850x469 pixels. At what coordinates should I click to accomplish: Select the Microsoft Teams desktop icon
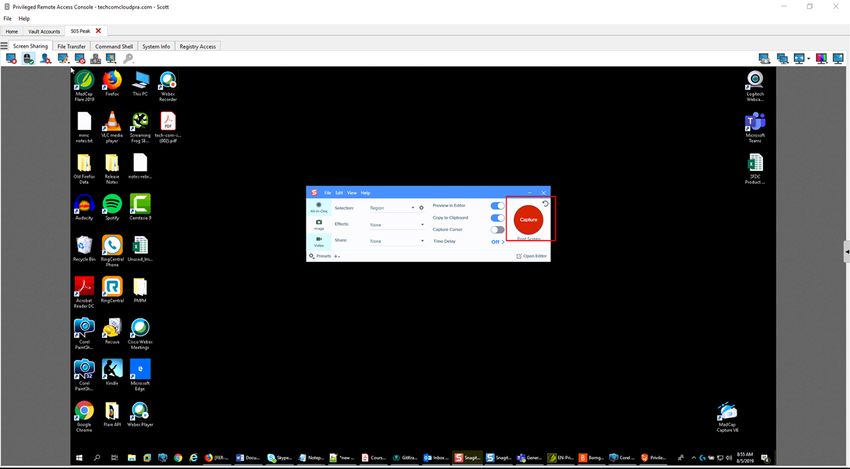coord(755,127)
